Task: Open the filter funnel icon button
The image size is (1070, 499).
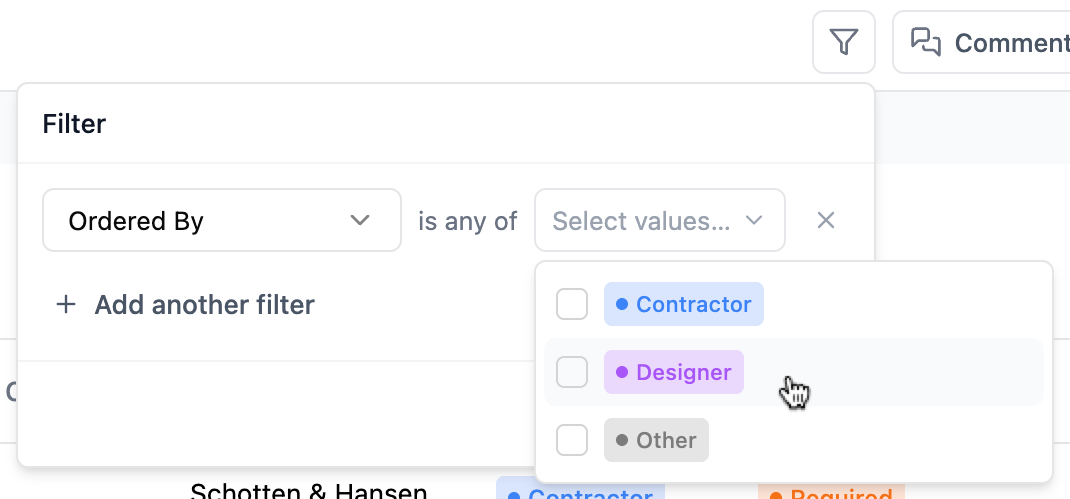Action: [x=843, y=42]
